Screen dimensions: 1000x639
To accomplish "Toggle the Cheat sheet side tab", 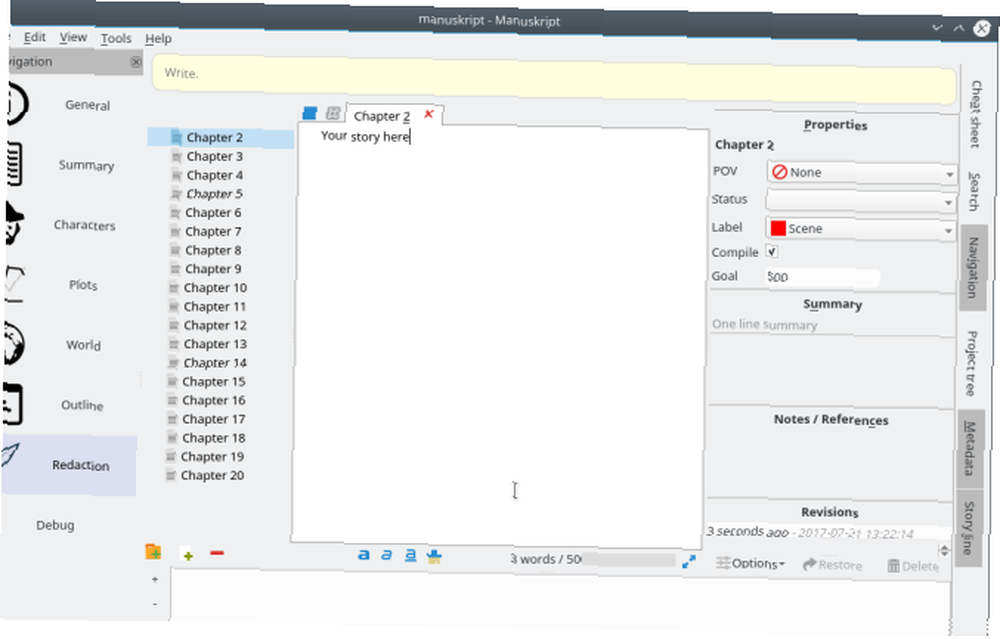I will point(976,114).
